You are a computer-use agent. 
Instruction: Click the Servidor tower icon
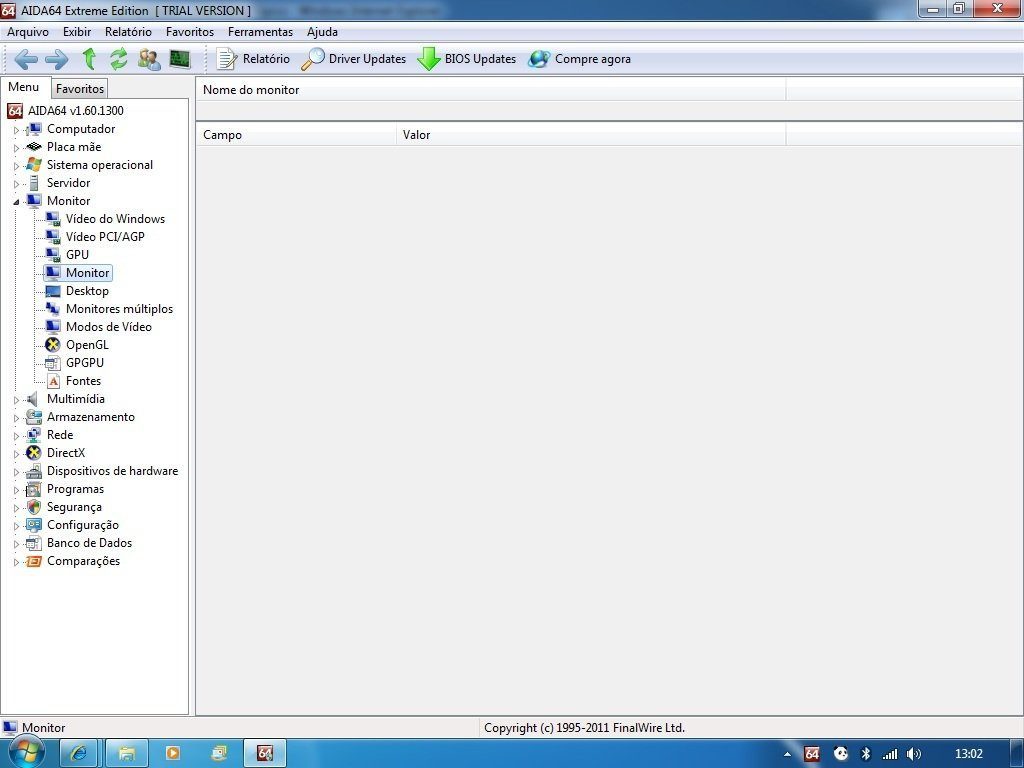[33, 183]
